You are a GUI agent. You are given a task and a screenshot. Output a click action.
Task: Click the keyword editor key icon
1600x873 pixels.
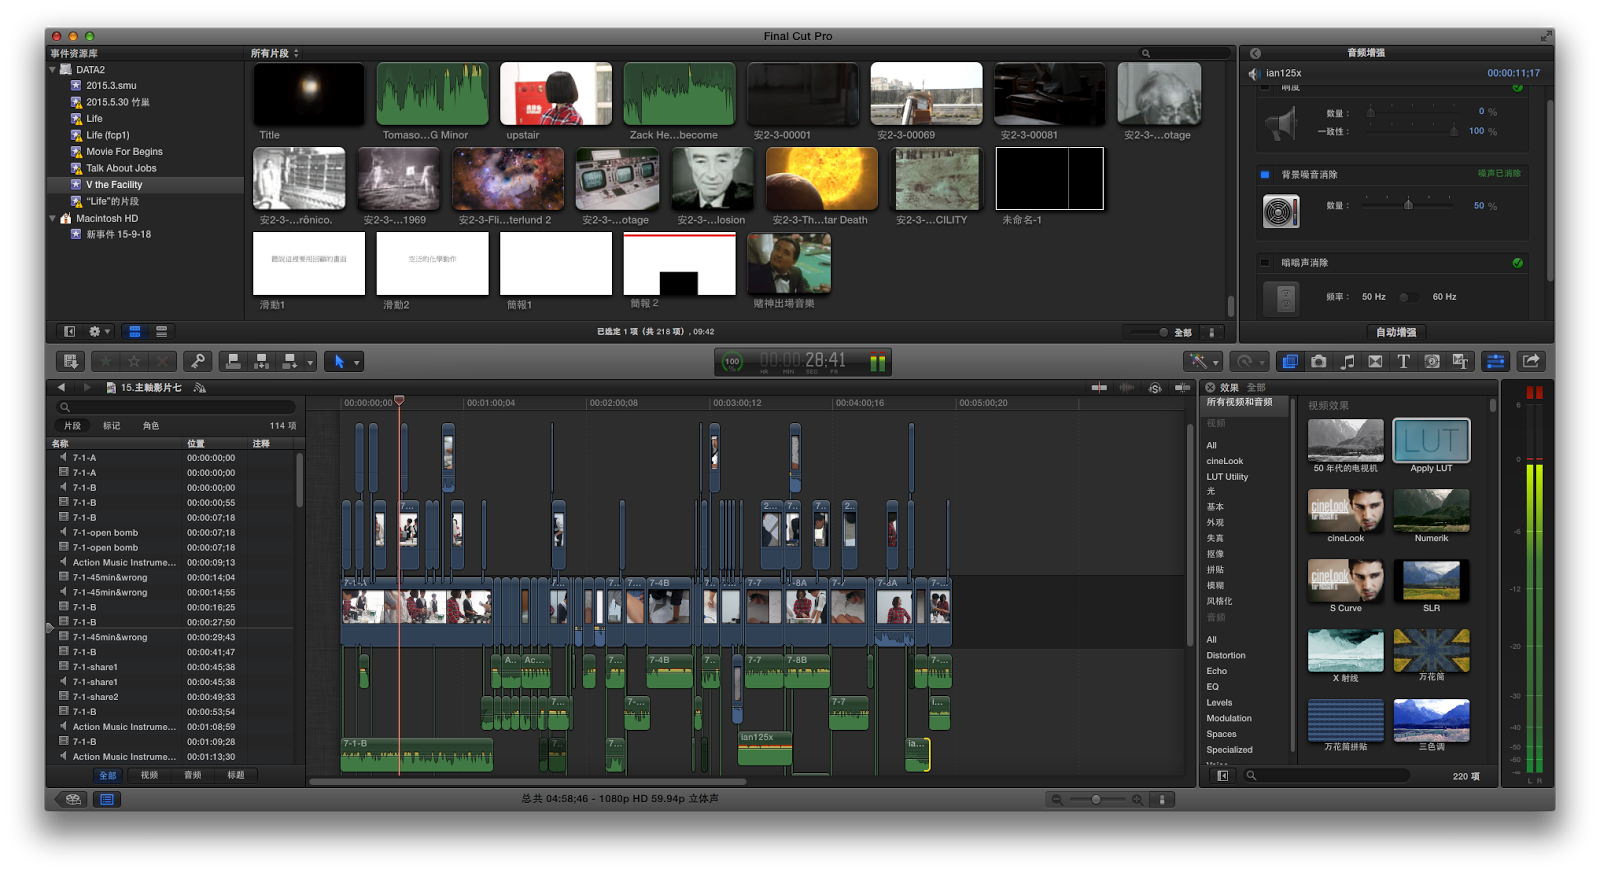197,362
